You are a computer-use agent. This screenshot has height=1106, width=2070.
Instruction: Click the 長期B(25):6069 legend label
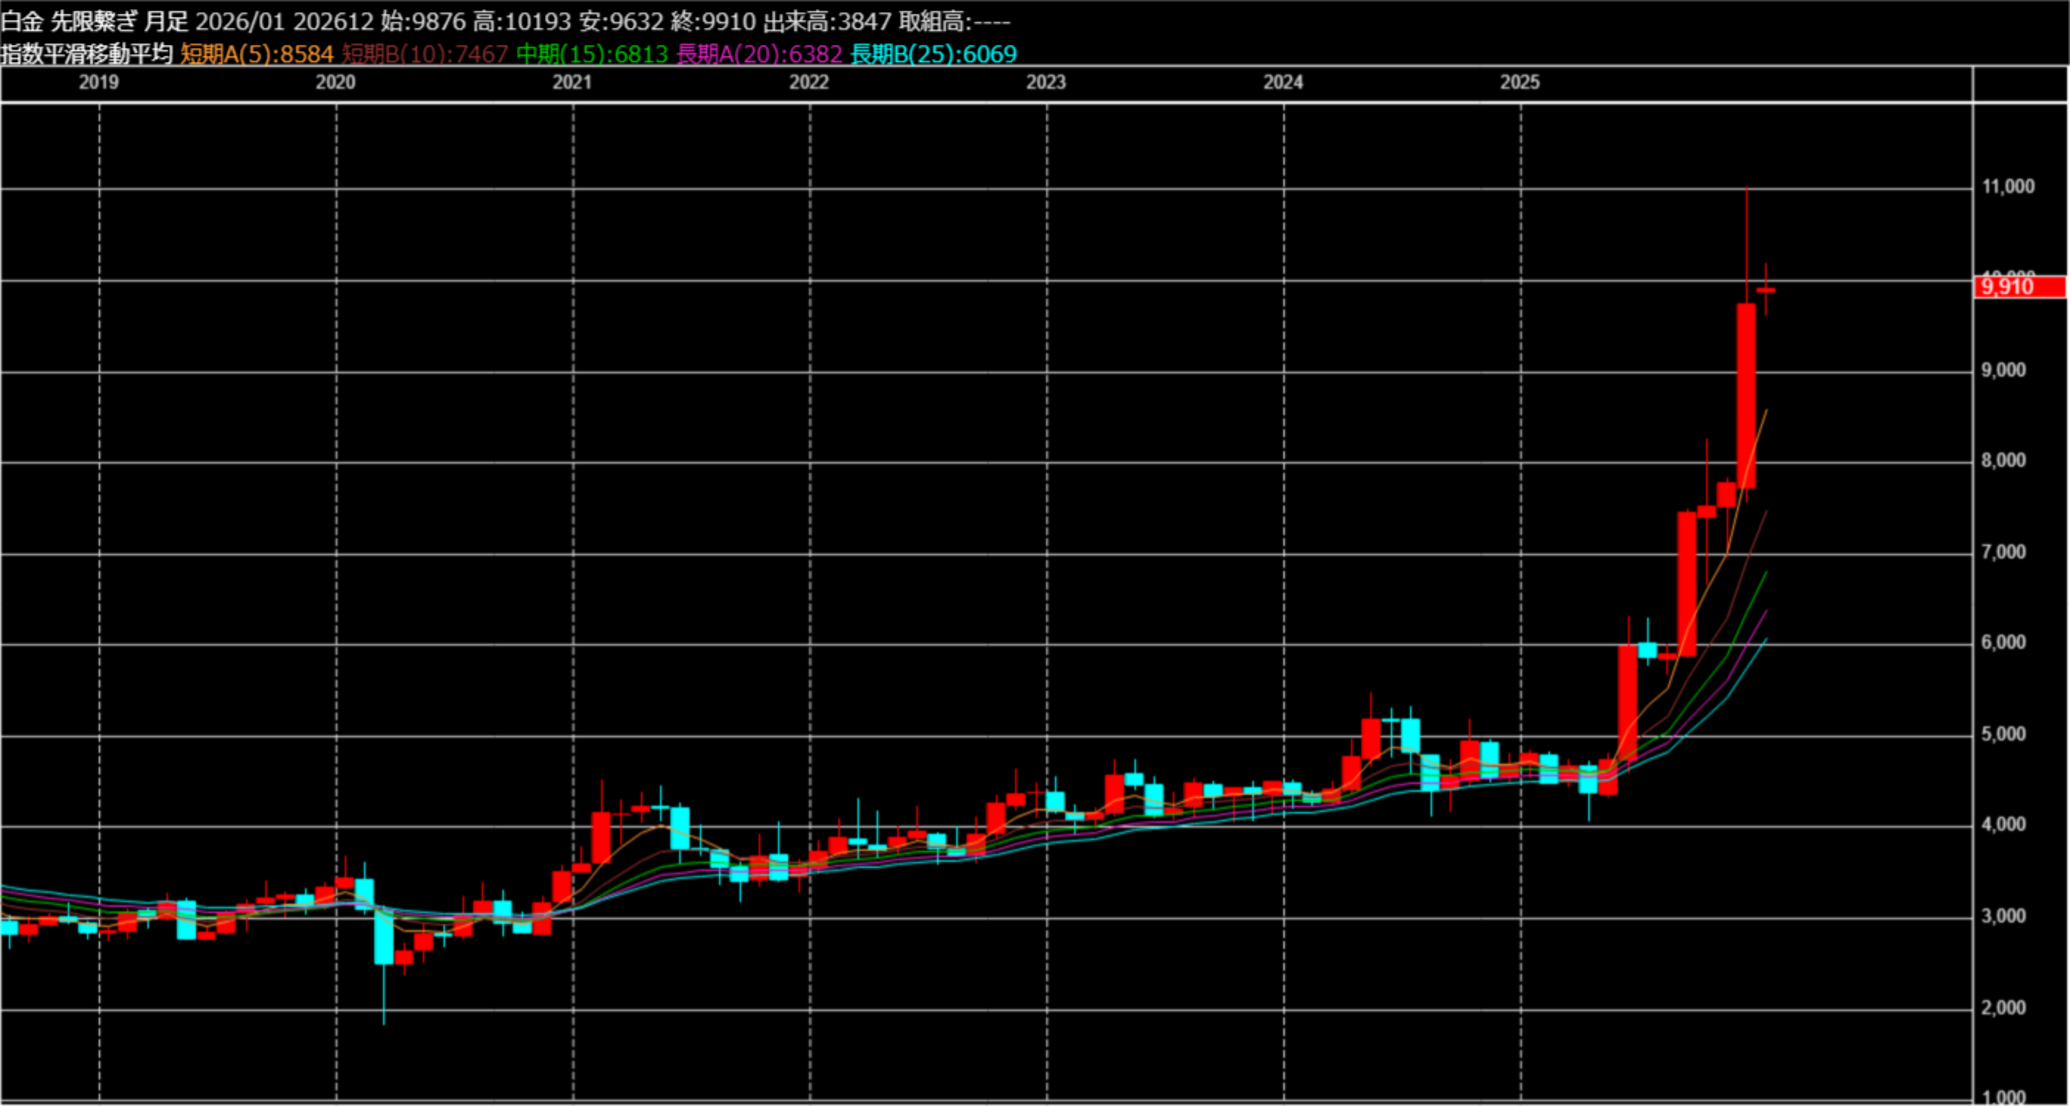933,54
